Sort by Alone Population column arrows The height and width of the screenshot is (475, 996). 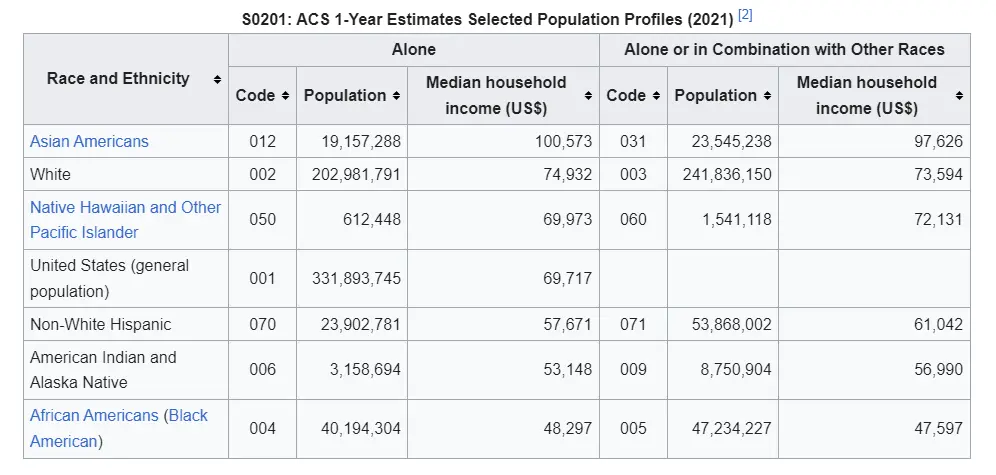point(396,96)
